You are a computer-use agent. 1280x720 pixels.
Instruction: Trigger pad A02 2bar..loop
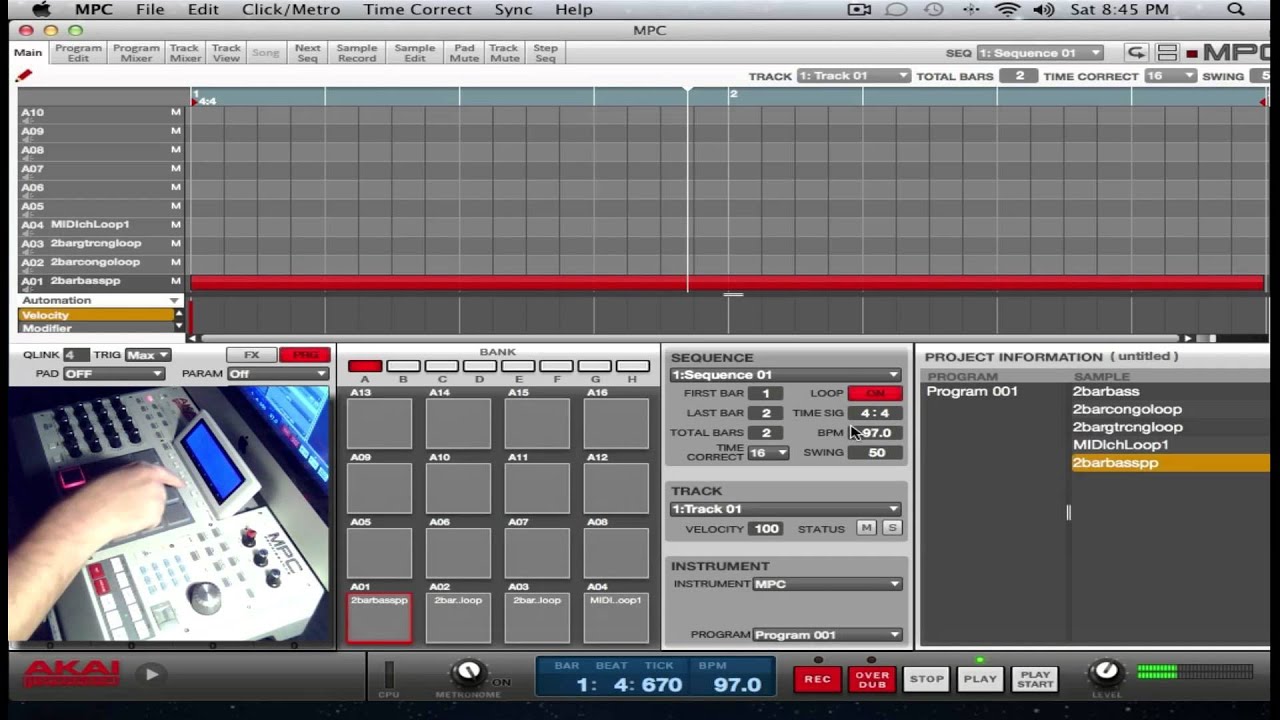458,617
